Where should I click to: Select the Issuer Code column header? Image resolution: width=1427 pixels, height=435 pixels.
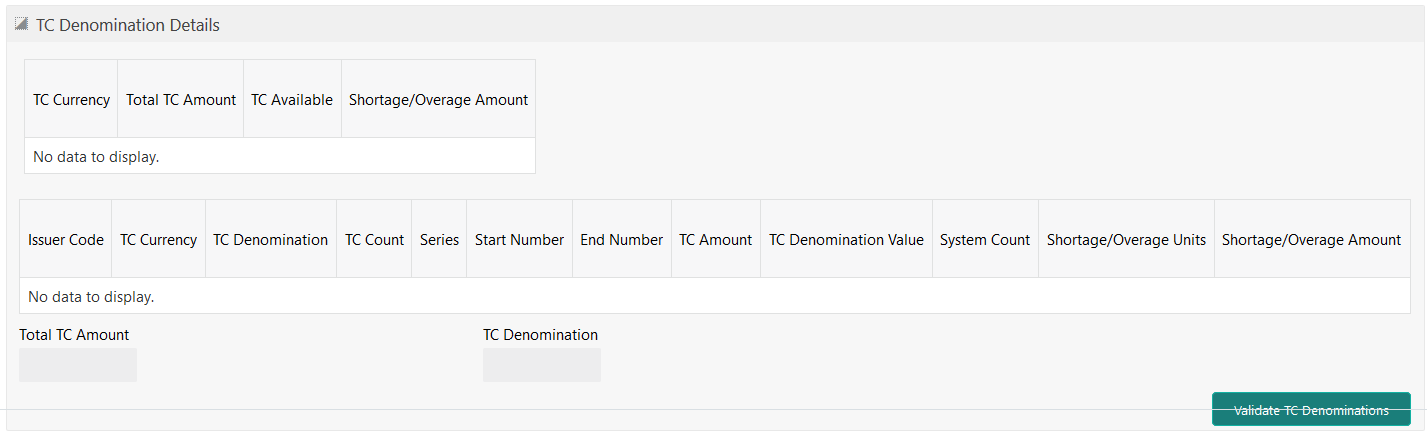pos(66,240)
